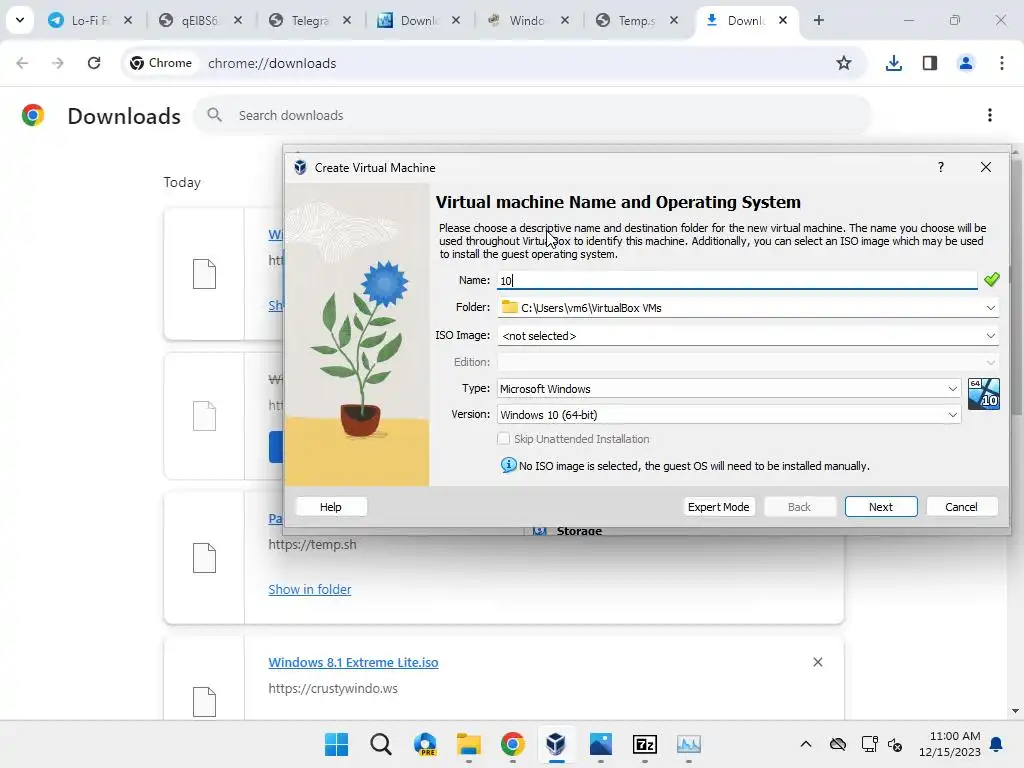Screen dimensions: 1024x768
Task: Switch to Expert Mode
Action: click(718, 507)
